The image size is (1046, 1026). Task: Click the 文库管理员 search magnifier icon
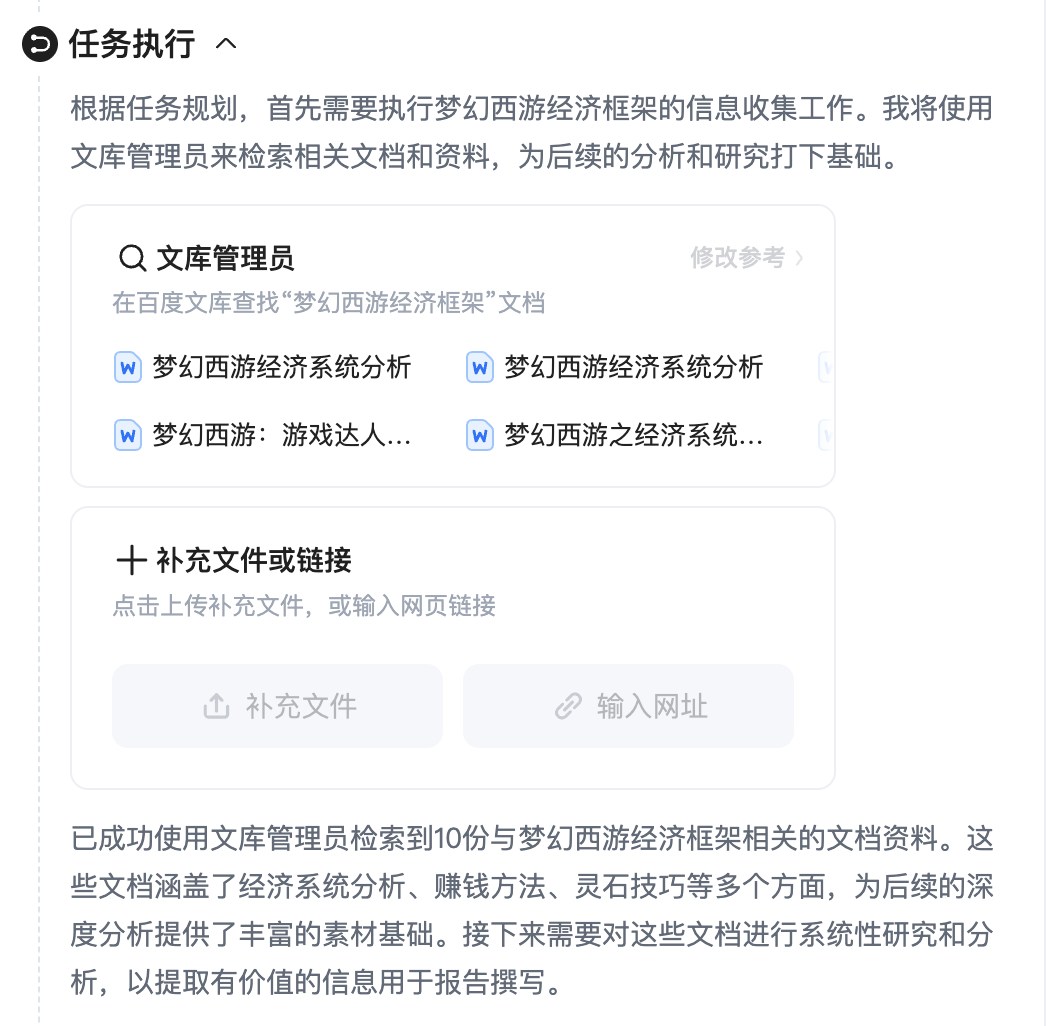click(132, 258)
